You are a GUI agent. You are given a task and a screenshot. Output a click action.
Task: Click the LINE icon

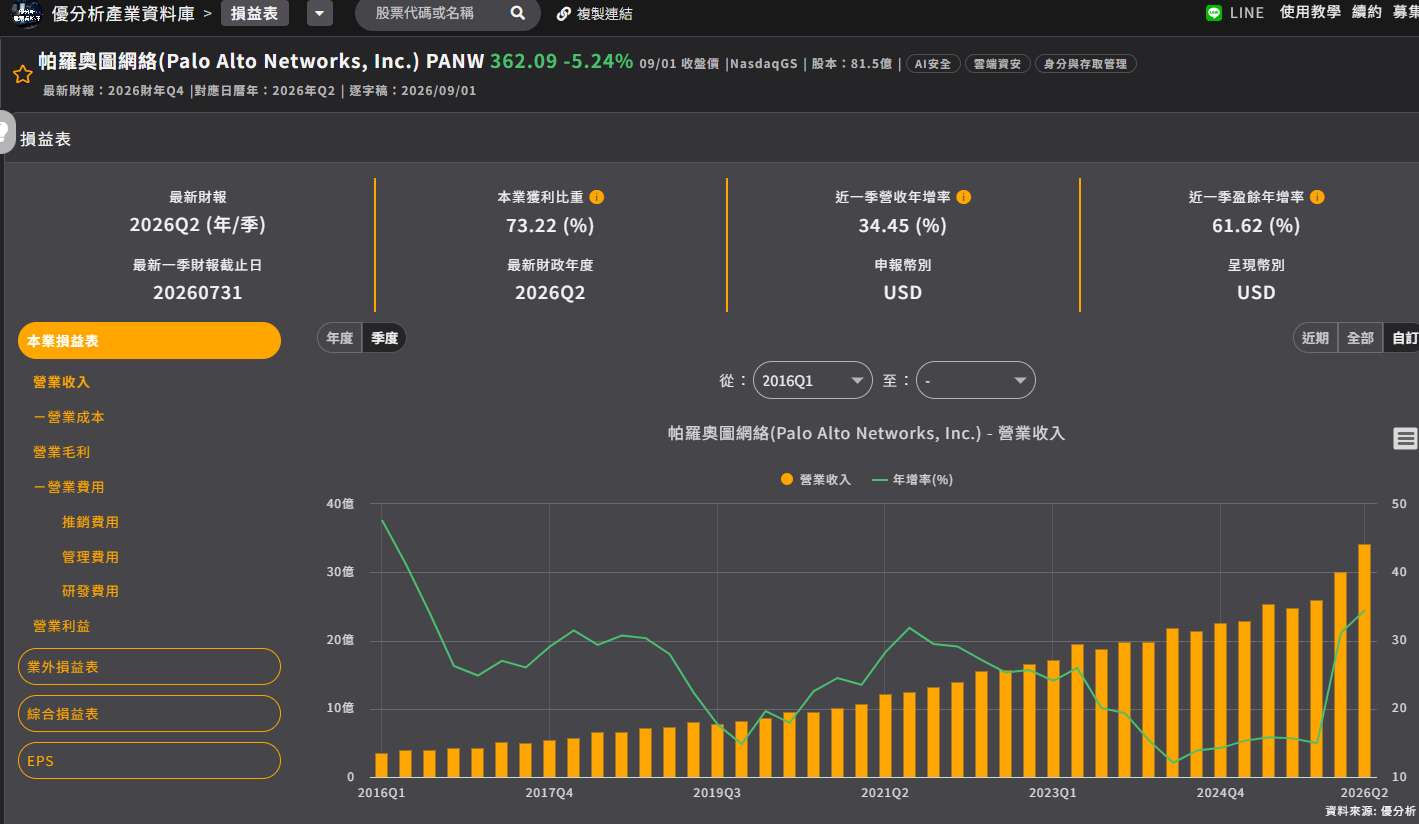point(1214,13)
